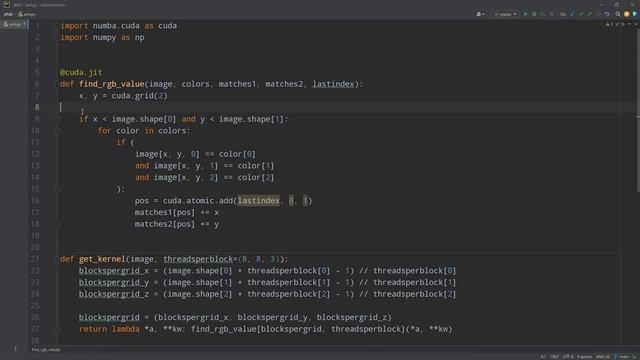Click the project name breadcrumb in the navigation bar
This screenshot has width=640, height=360.
coord(8,14)
